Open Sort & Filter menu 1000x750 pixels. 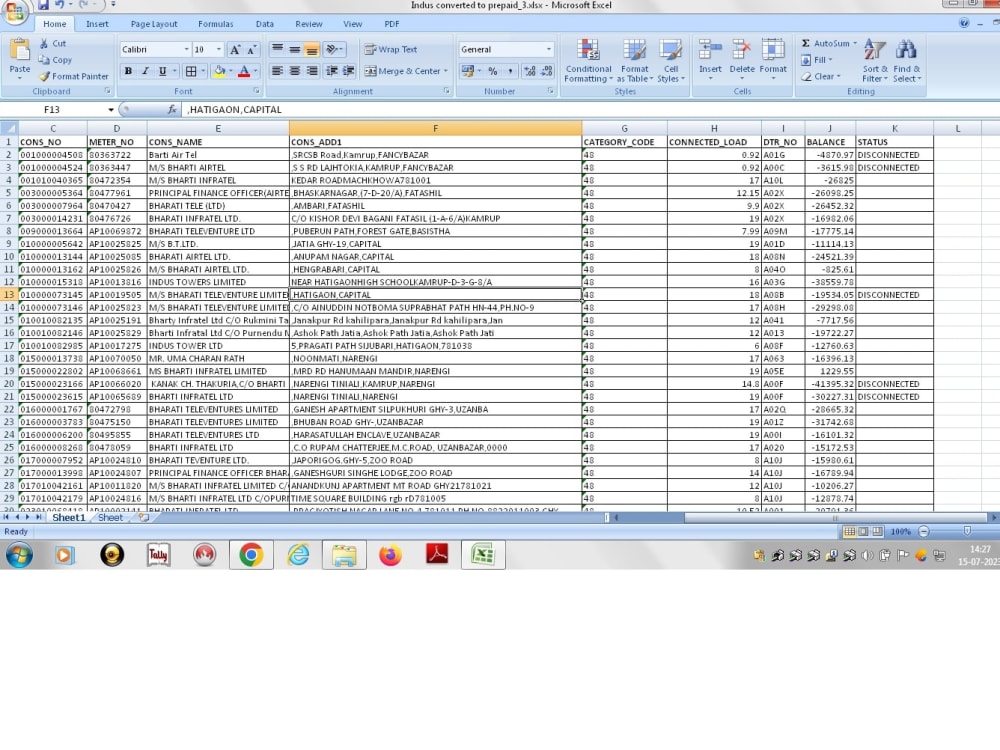874,61
